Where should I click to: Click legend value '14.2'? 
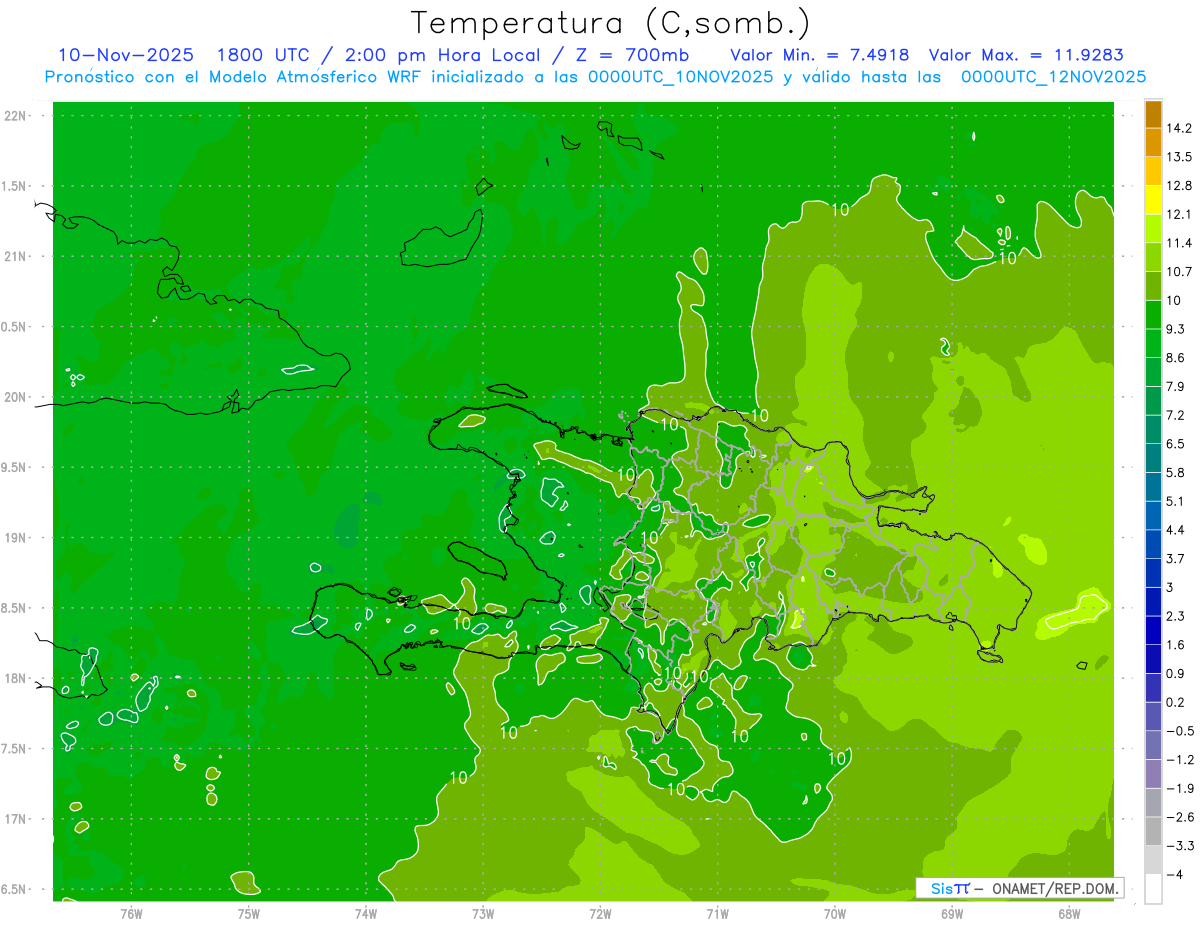(x=1179, y=128)
